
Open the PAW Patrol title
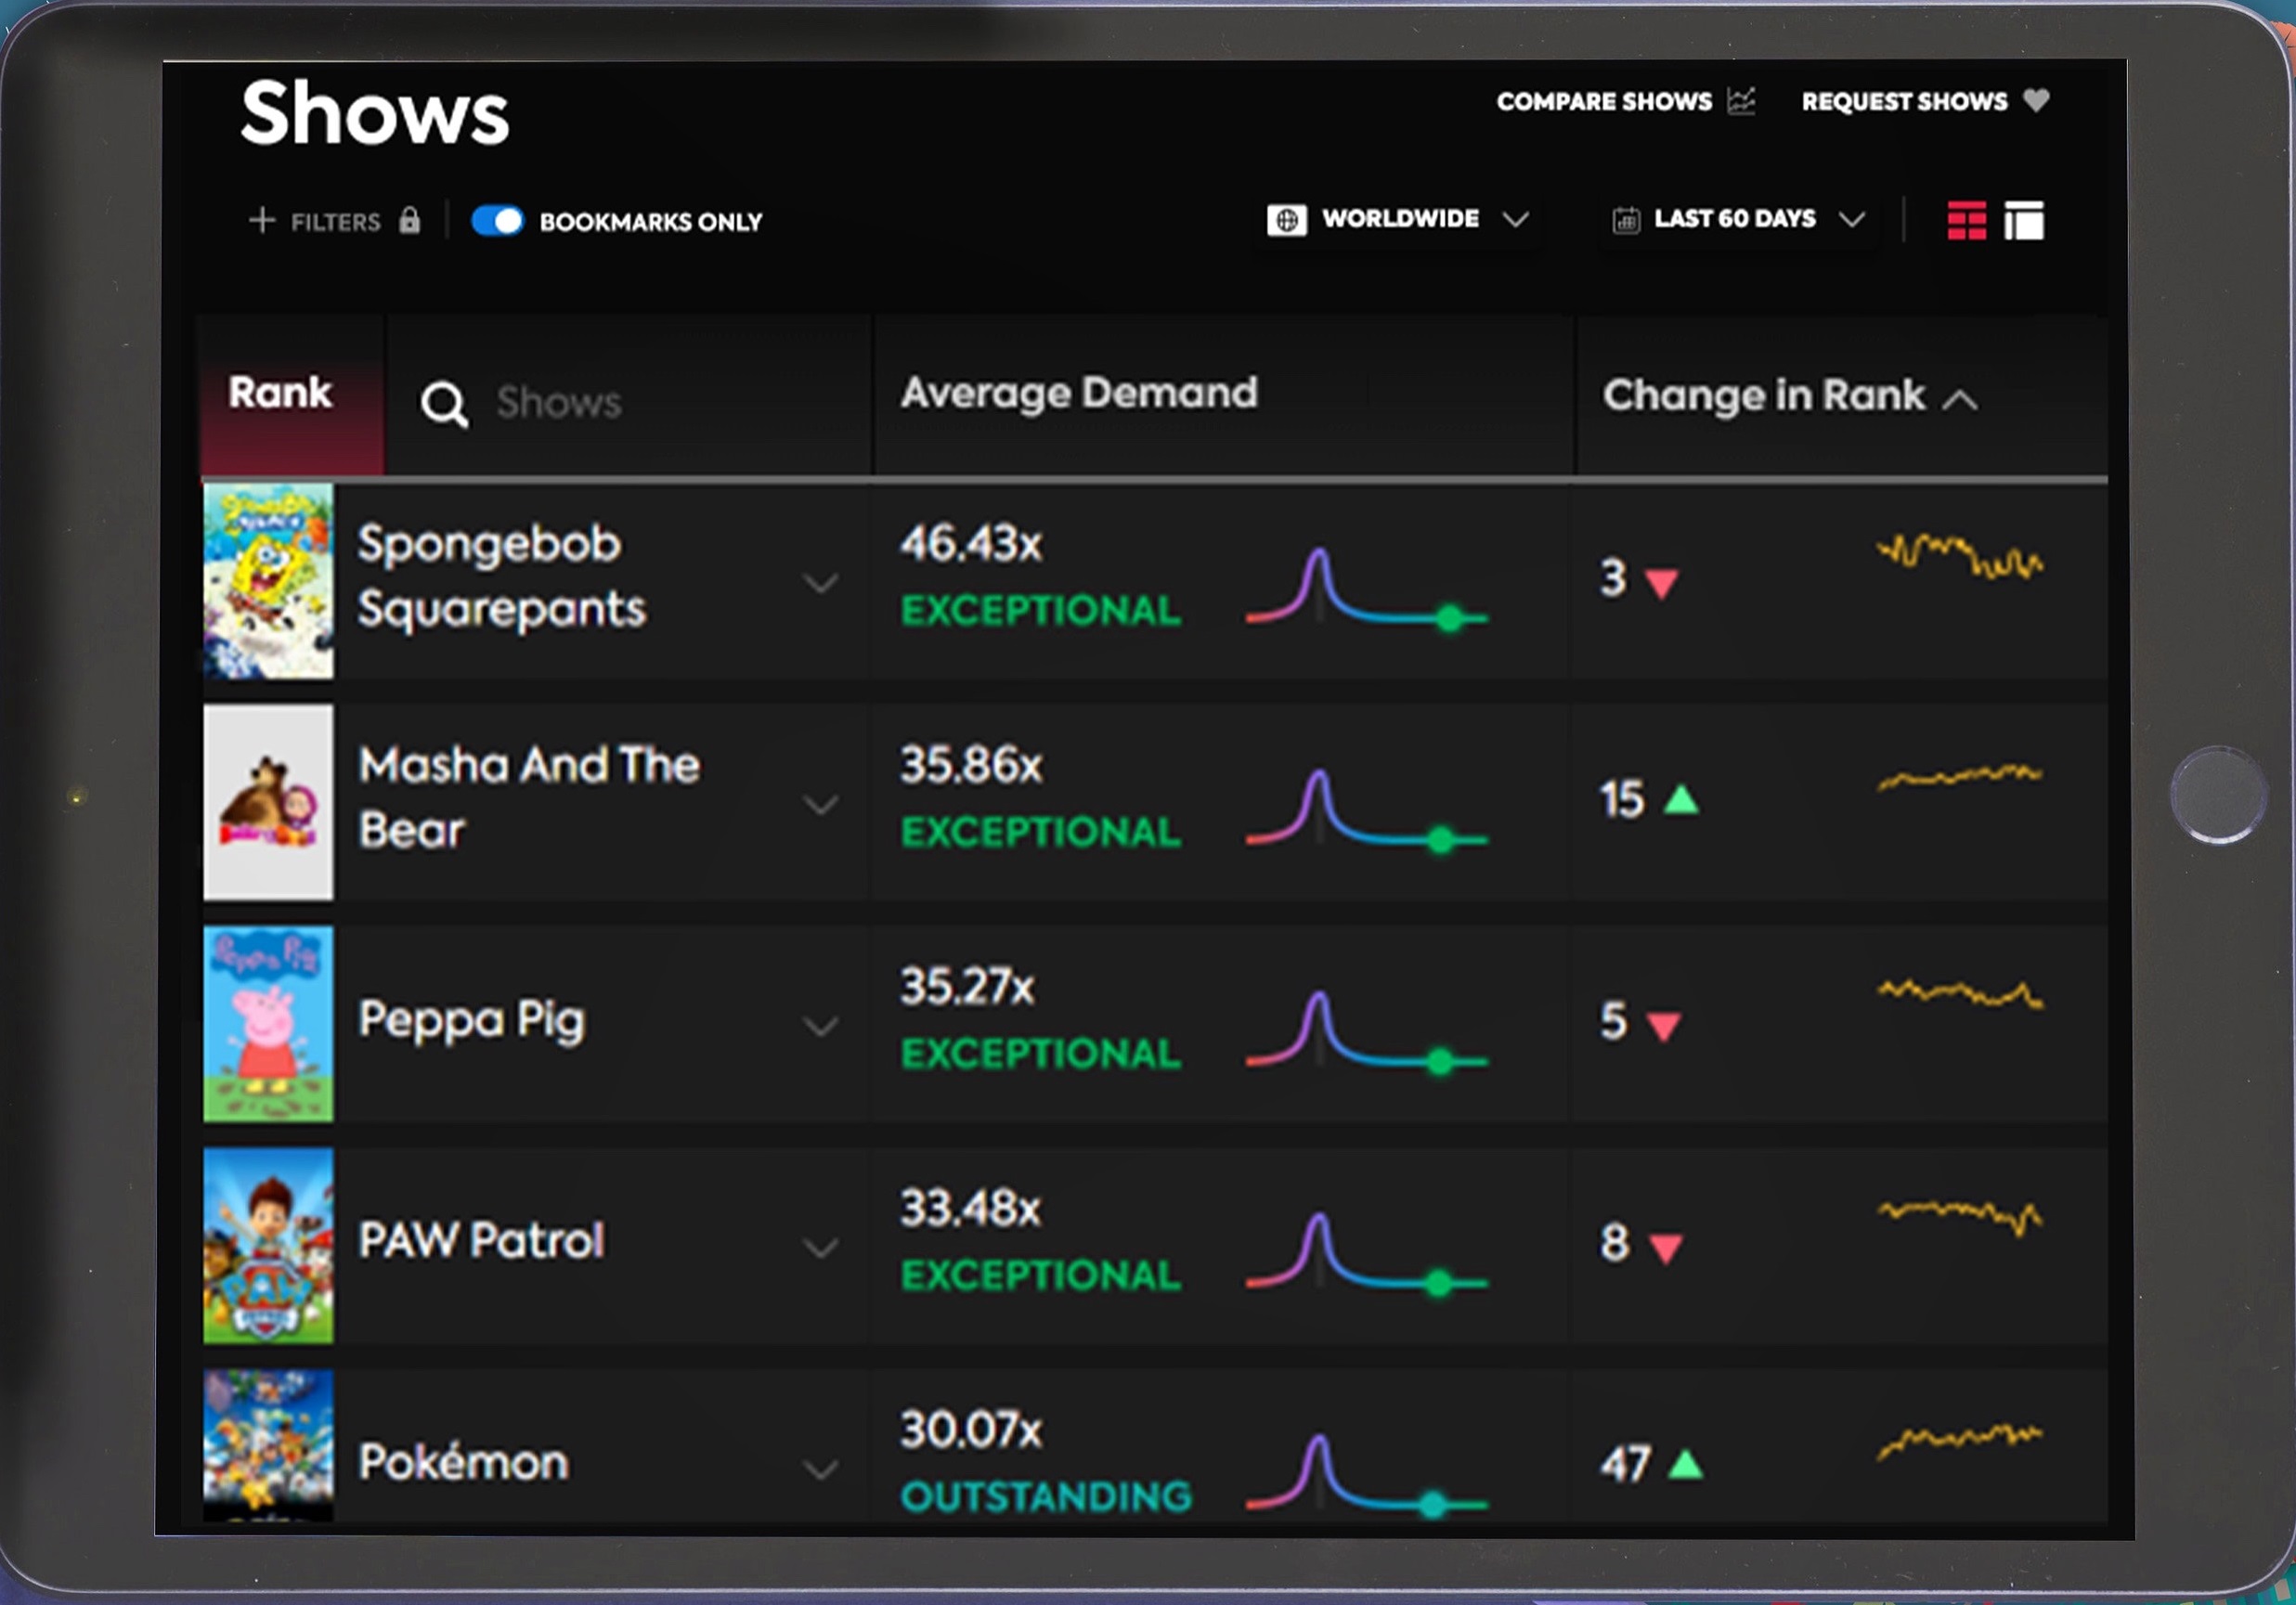[481, 1241]
